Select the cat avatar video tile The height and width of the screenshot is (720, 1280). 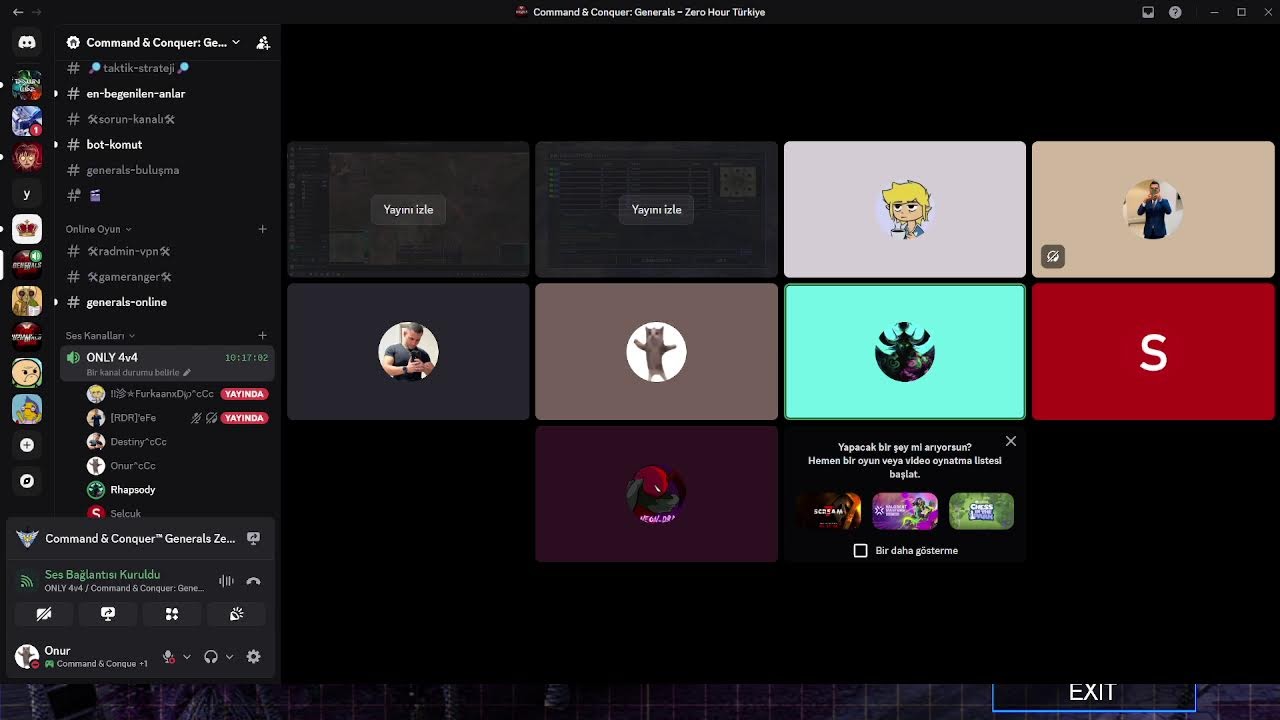point(657,352)
